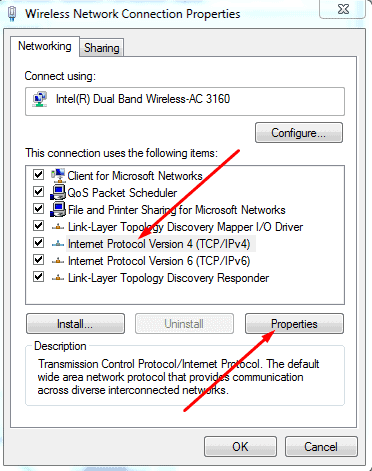This screenshot has width=372, height=471.
Task: Switch to the Sharing tab
Action: click(x=102, y=48)
